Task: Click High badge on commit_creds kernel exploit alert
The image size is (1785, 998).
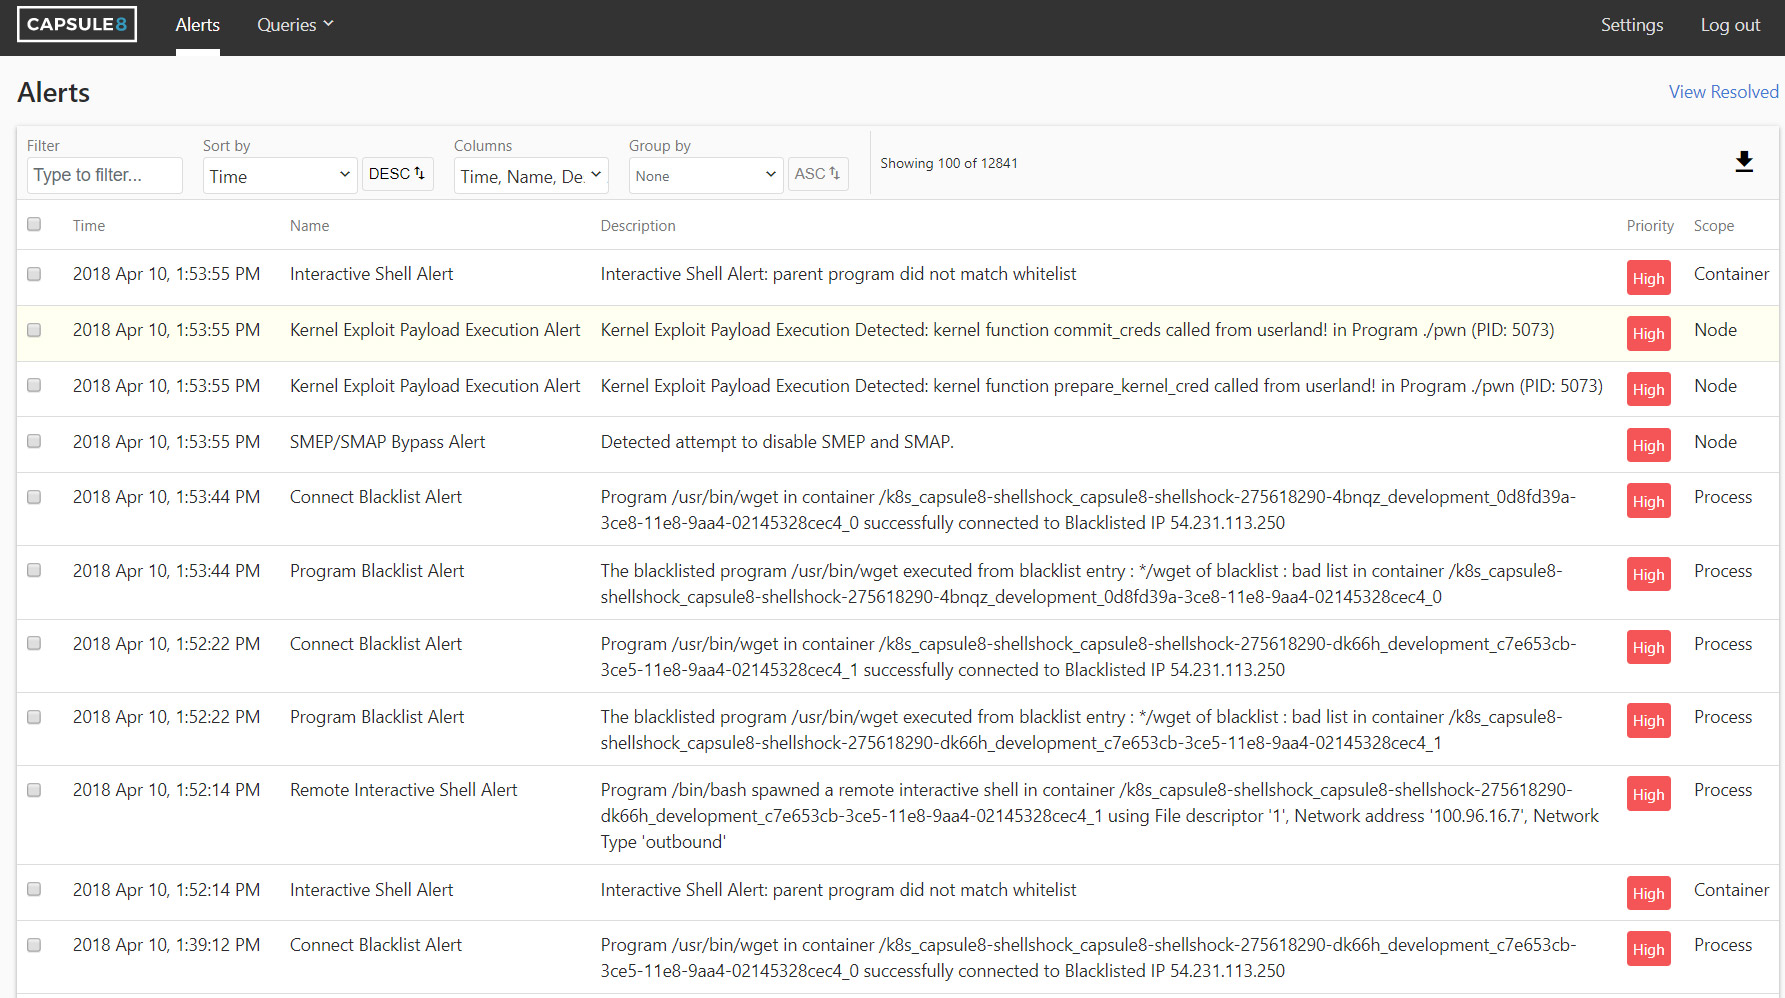Action: tap(1648, 334)
